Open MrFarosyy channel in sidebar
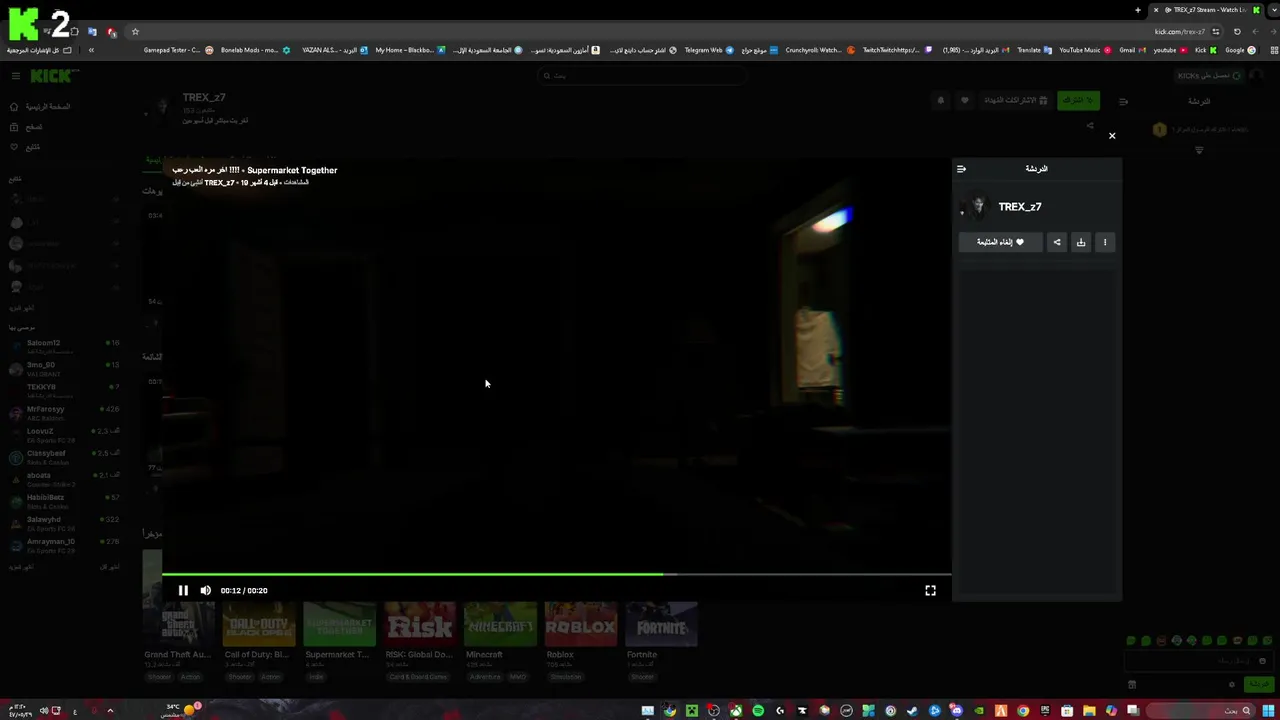Image resolution: width=1280 pixels, height=720 pixels. click(x=62, y=412)
